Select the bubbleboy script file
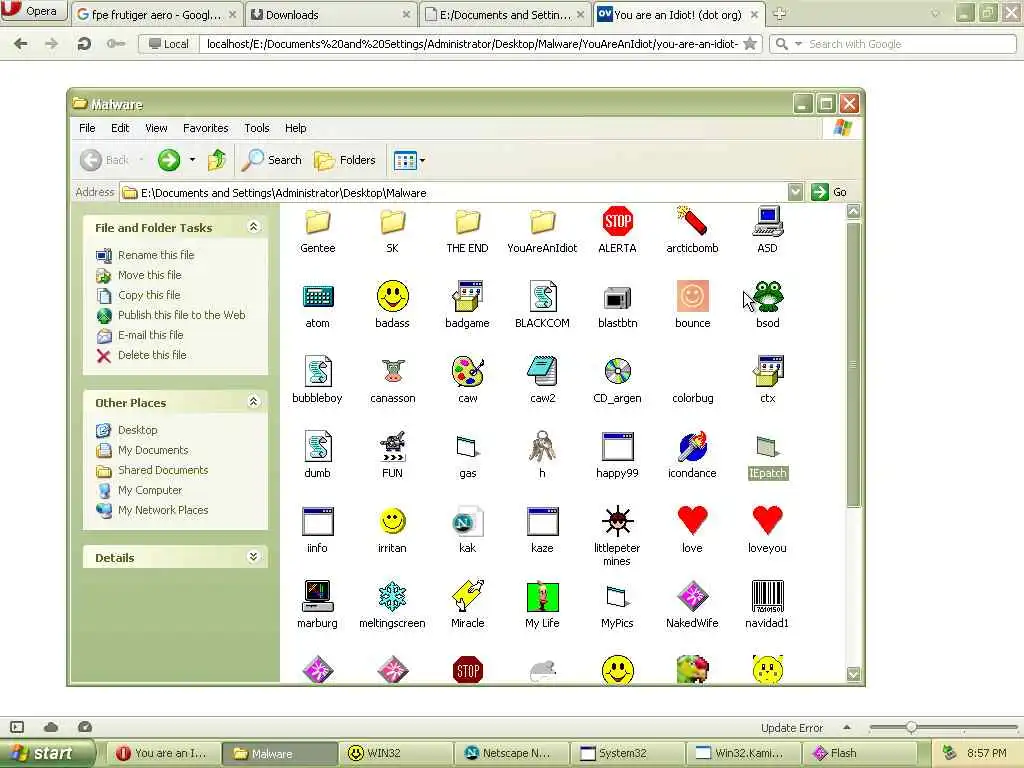The image size is (1024, 768). pos(317,372)
